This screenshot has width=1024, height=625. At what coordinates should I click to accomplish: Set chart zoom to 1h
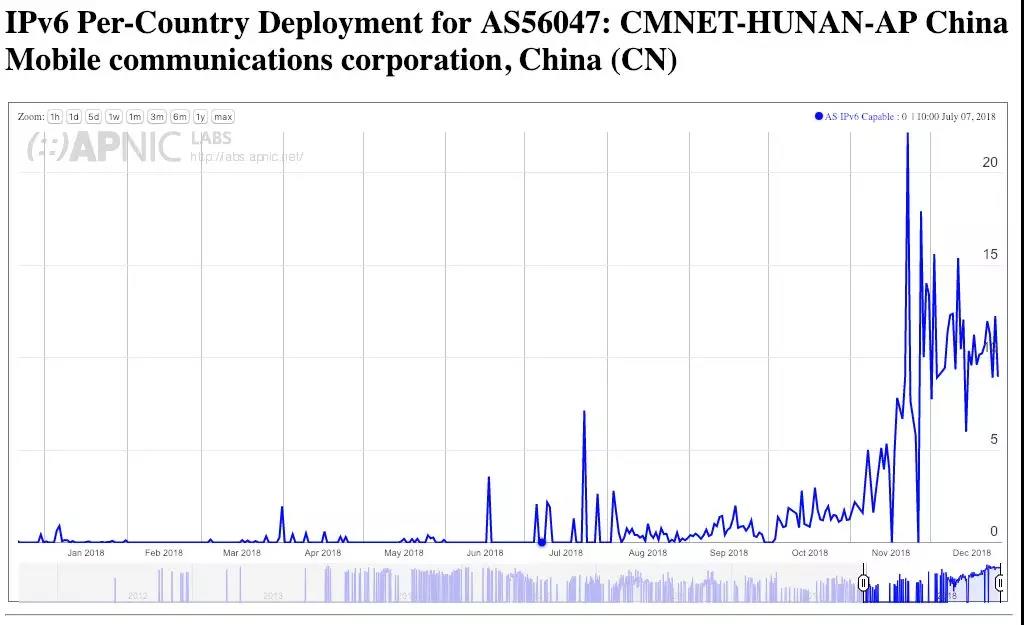coord(55,117)
